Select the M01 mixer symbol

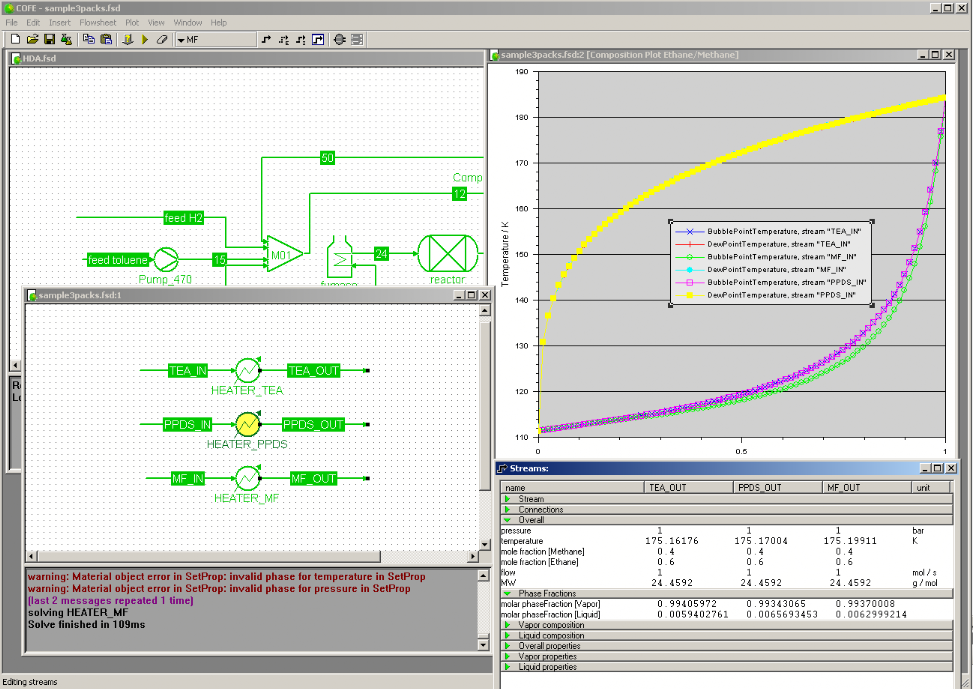(x=284, y=254)
